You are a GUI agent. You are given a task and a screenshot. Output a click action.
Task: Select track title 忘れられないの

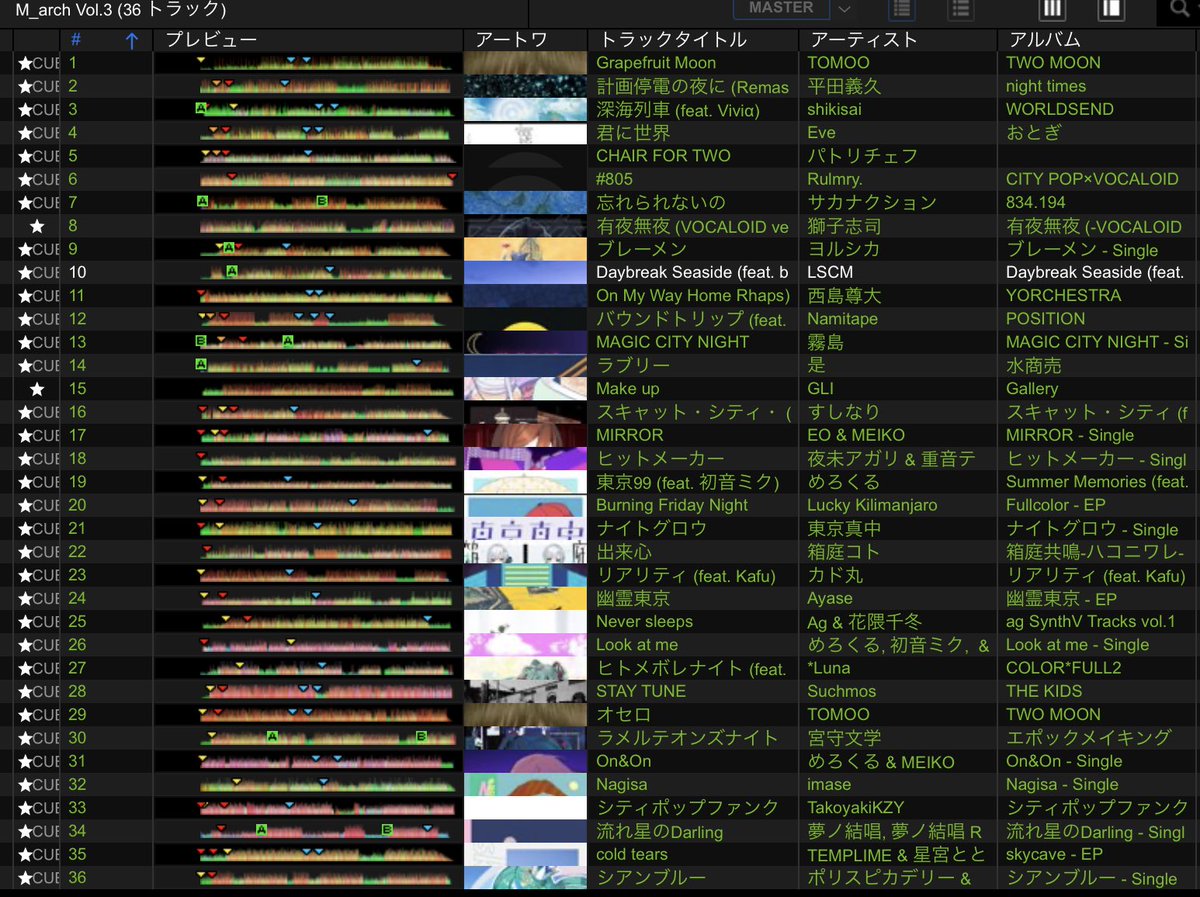point(661,202)
